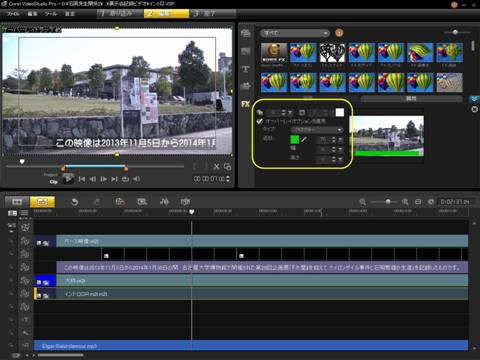Select the Corel FX filter thumbnail
Screen dimensions: 480x360
(x=274, y=52)
